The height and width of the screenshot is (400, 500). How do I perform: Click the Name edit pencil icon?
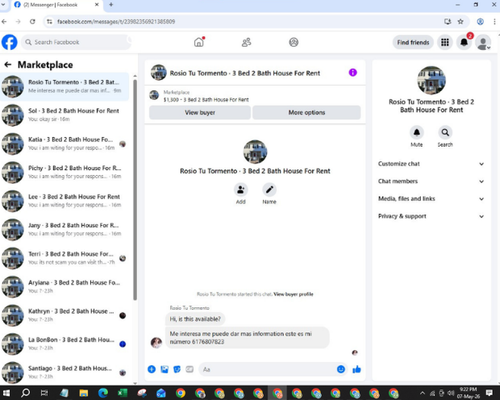point(269,190)
